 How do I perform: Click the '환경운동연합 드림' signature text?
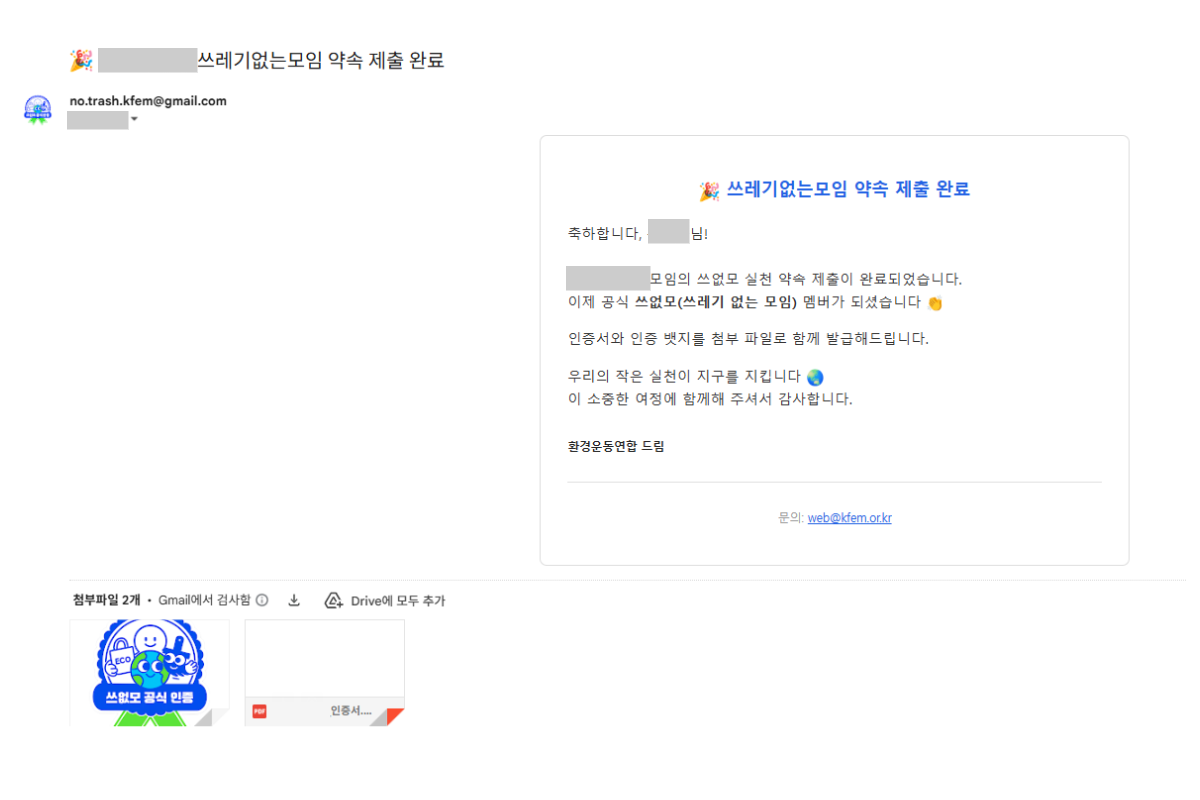point(616,447)
